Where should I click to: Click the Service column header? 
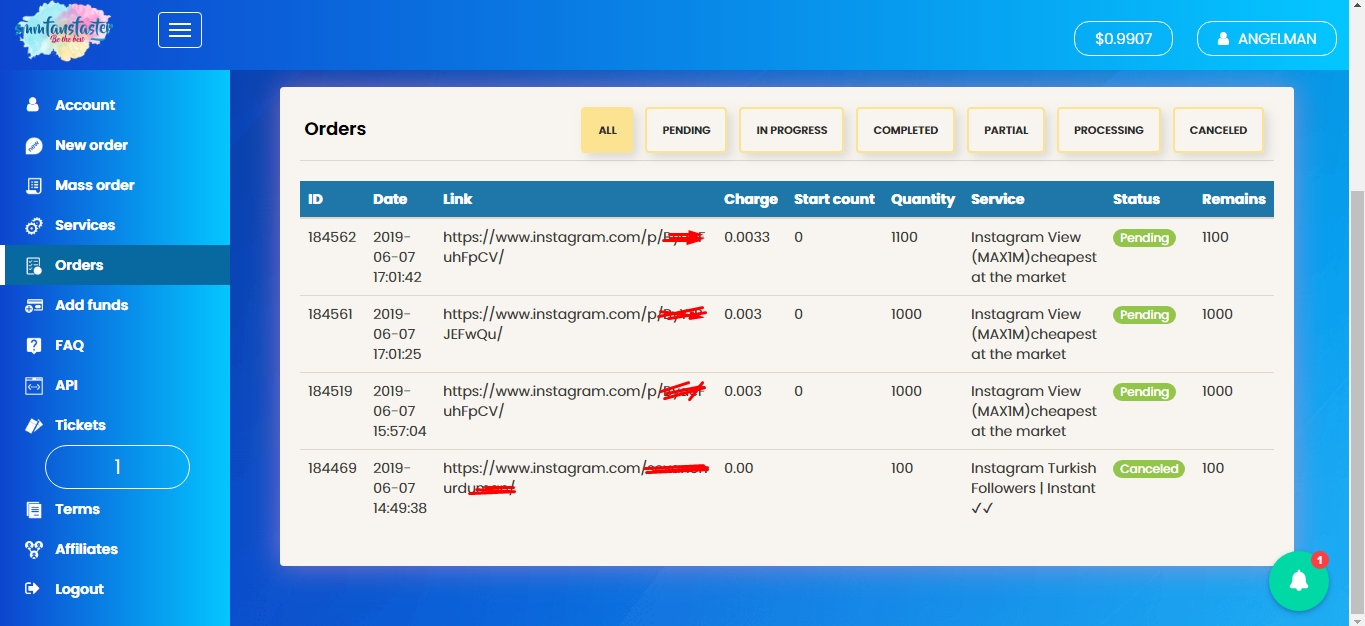[x=997, y=199]
